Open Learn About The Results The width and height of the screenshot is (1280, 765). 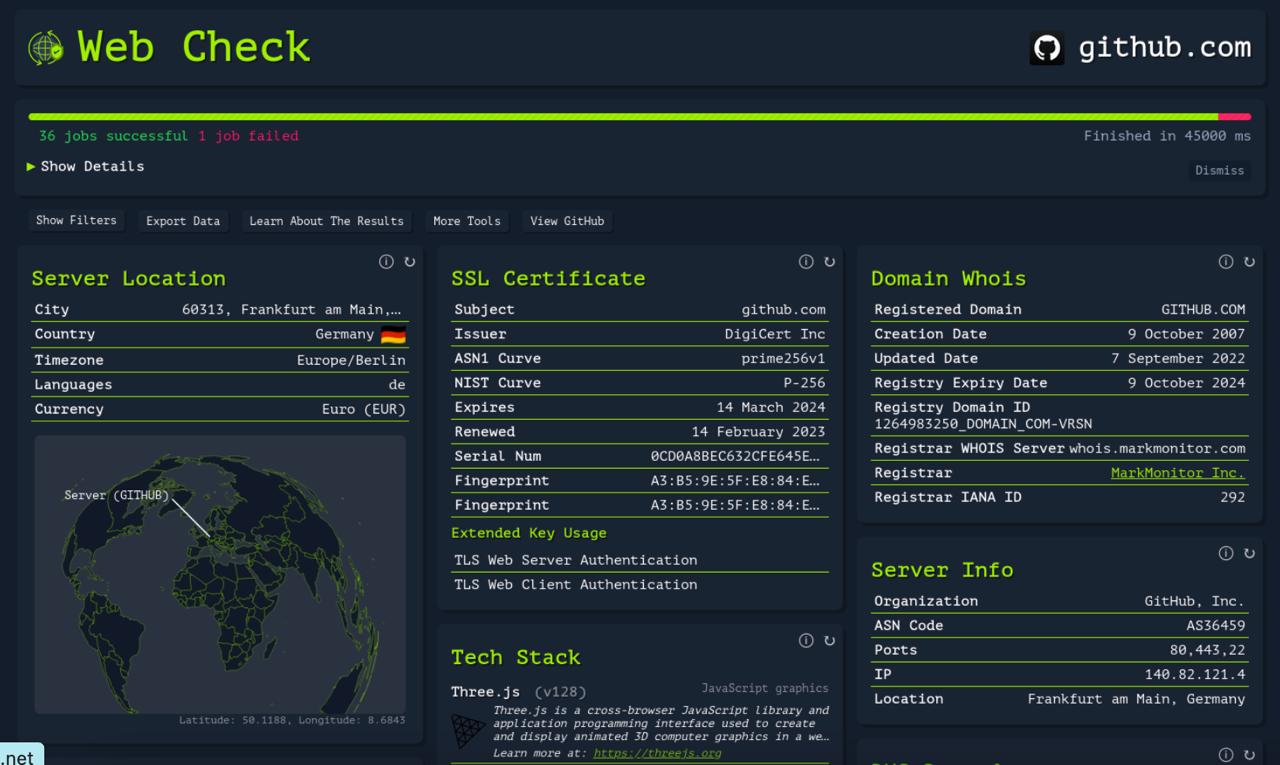tap(326, 221)
